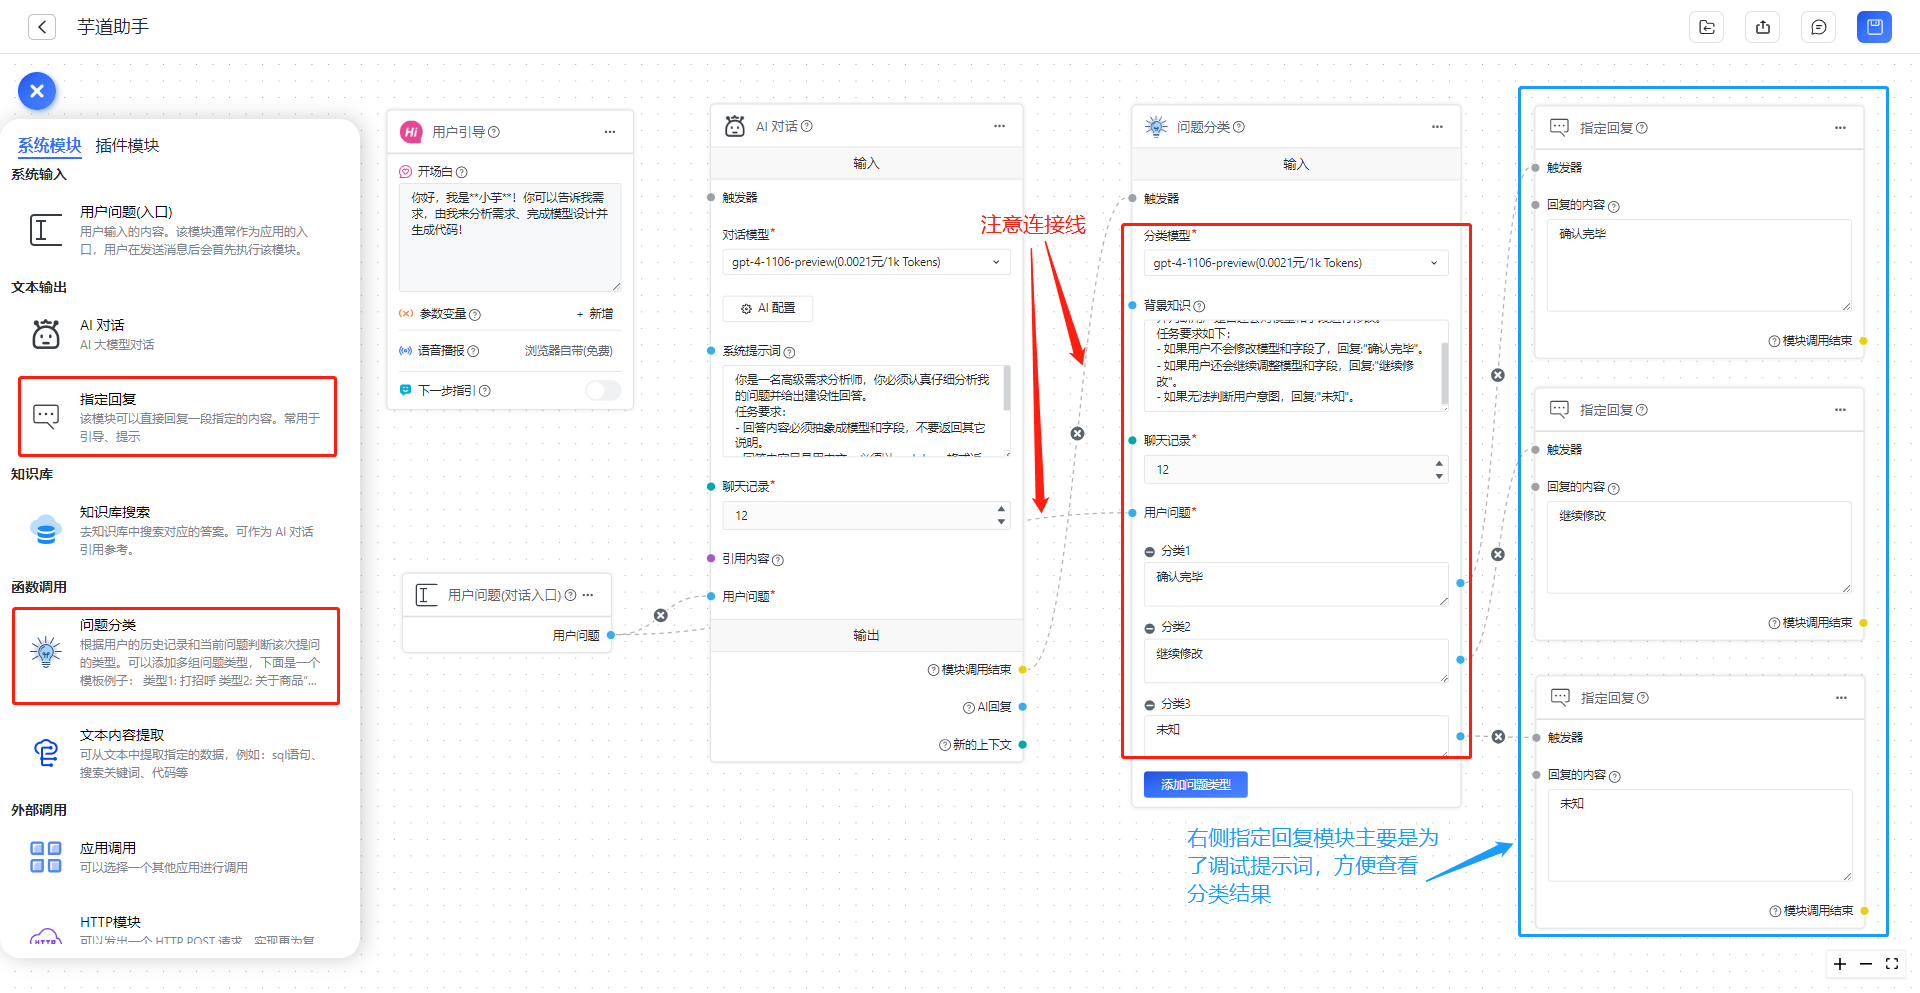Click the AI 配置 button

[x=768, y=308]
